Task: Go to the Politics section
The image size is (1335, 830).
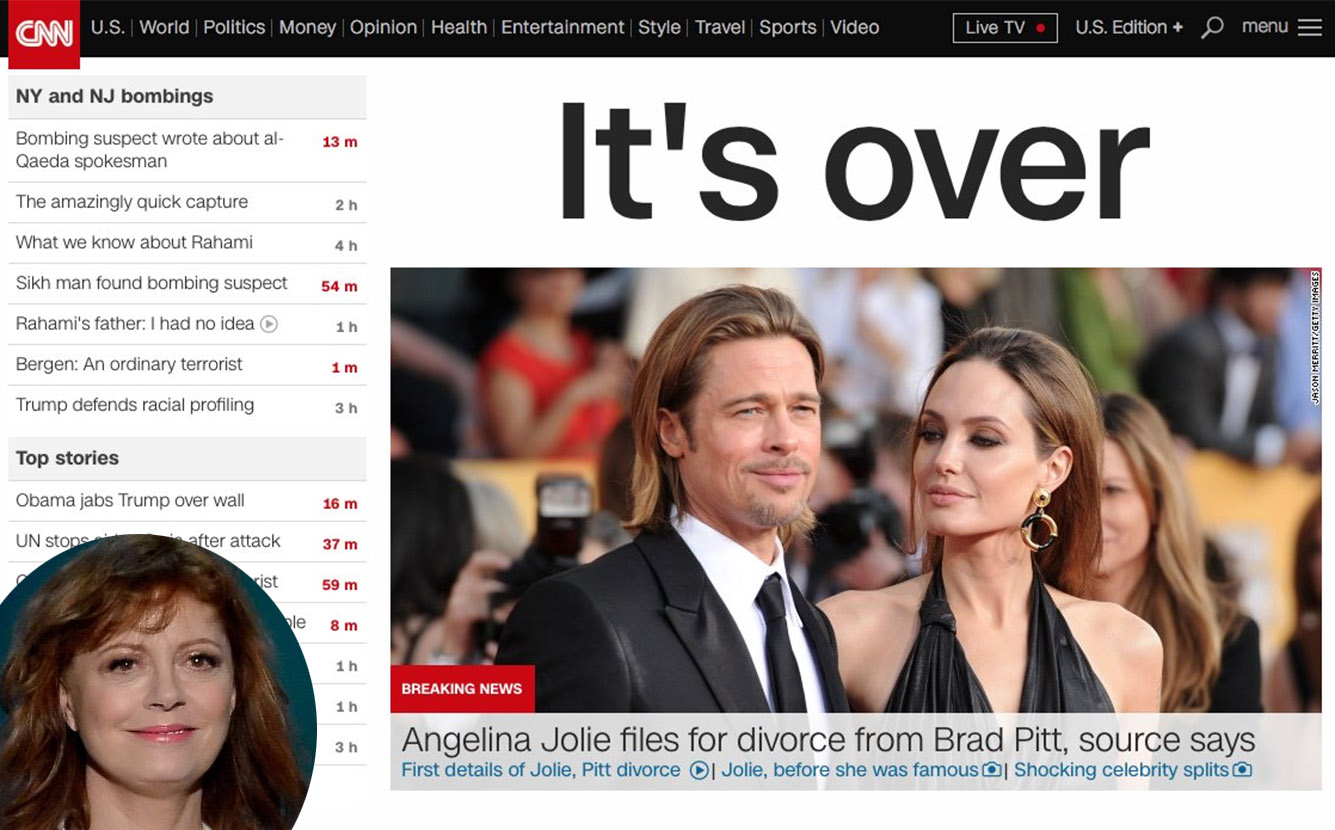Action: click(234, 28)
